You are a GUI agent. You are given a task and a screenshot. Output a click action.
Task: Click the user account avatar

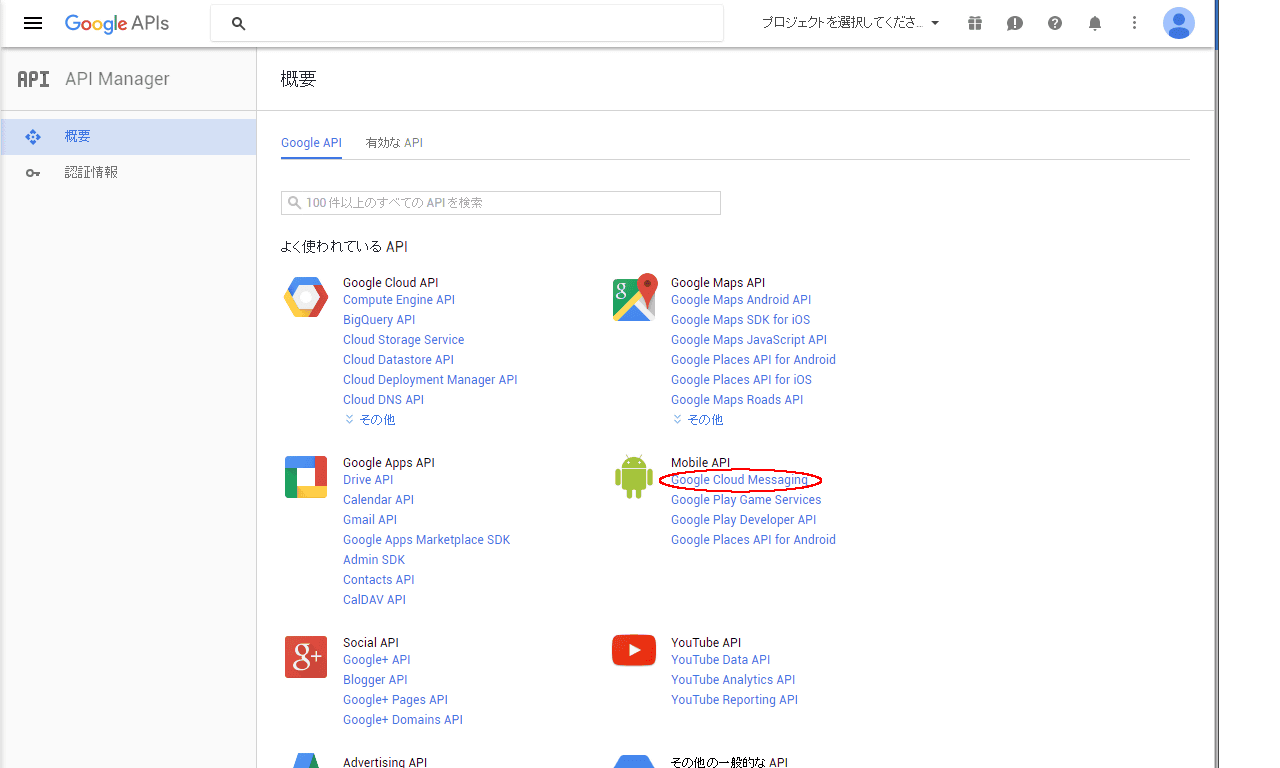(x=1179, y=23)
